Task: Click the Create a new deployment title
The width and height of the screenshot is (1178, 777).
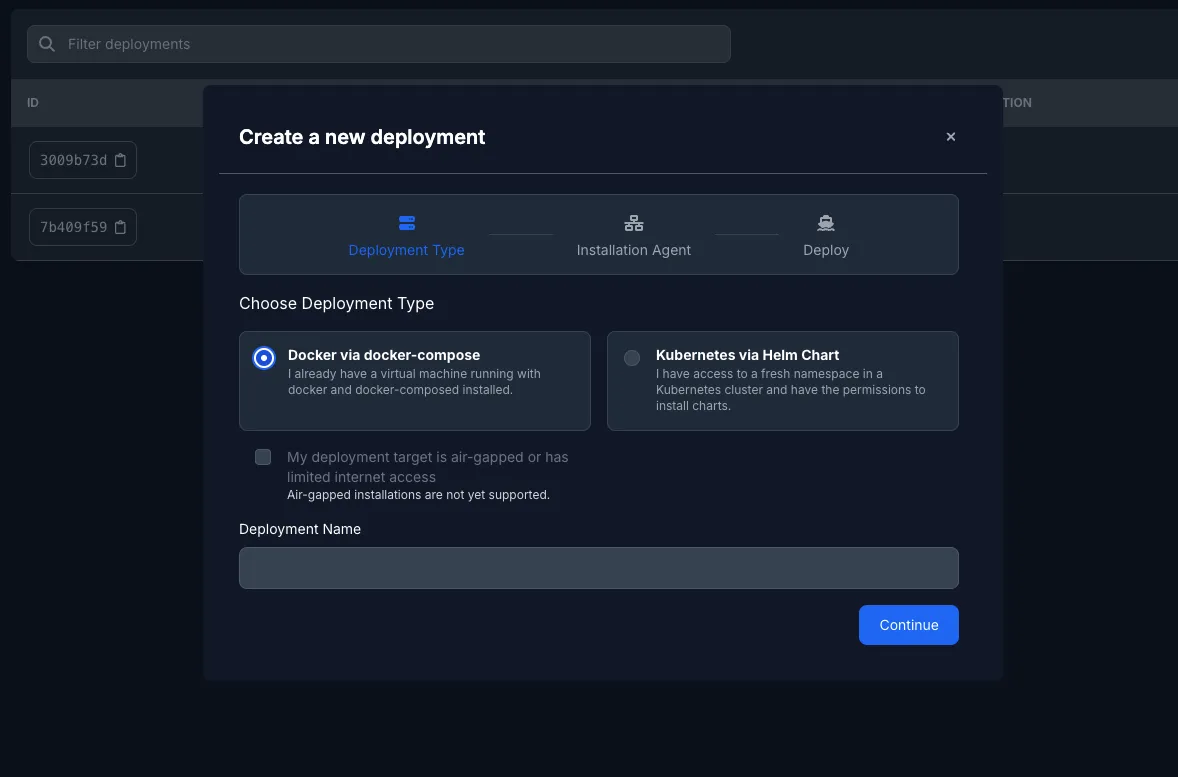Action: [362, 137]
